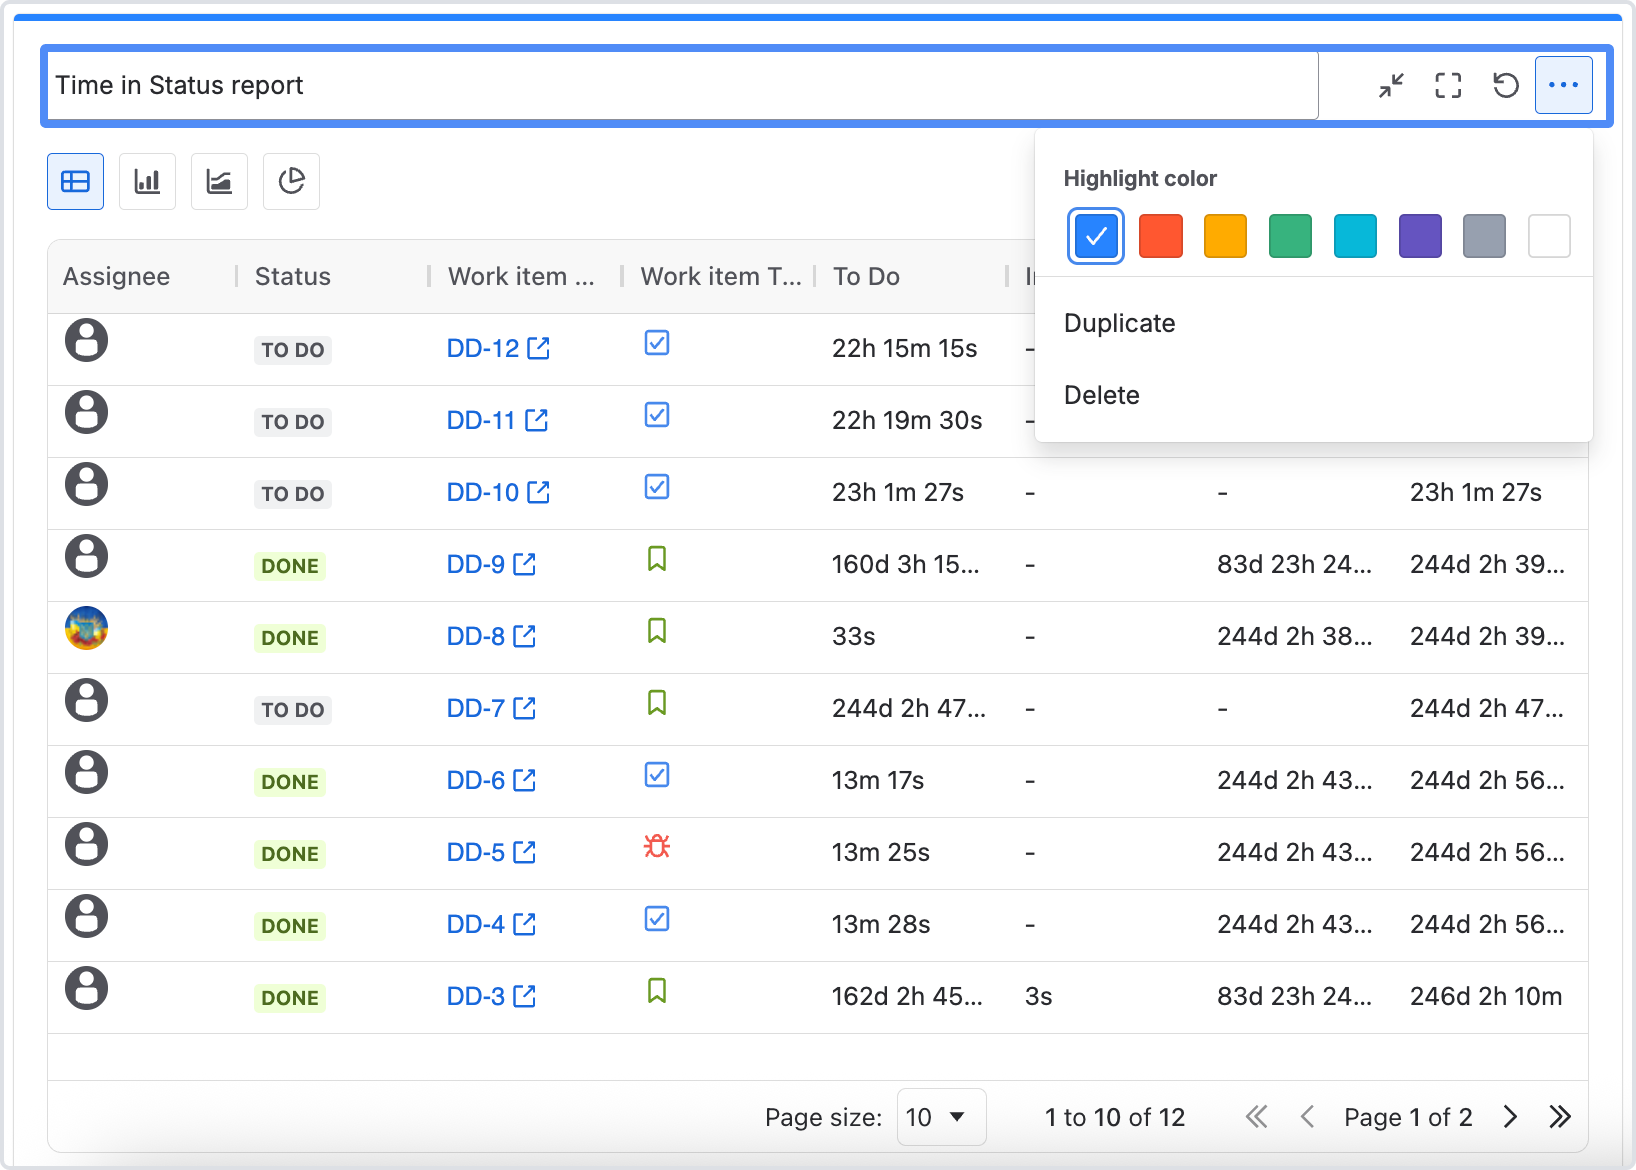
Task: Go to the next page arrow
Action: pos(1510,1117)
